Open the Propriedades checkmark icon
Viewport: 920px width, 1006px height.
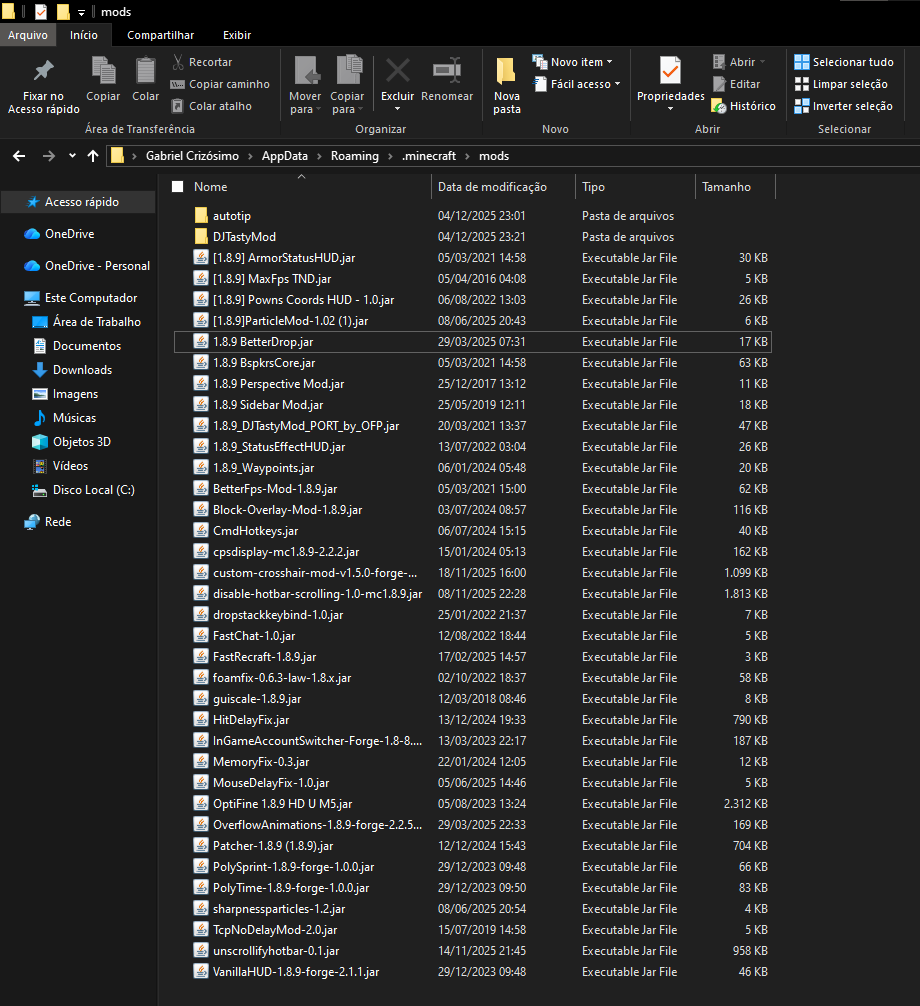point(670,71)
